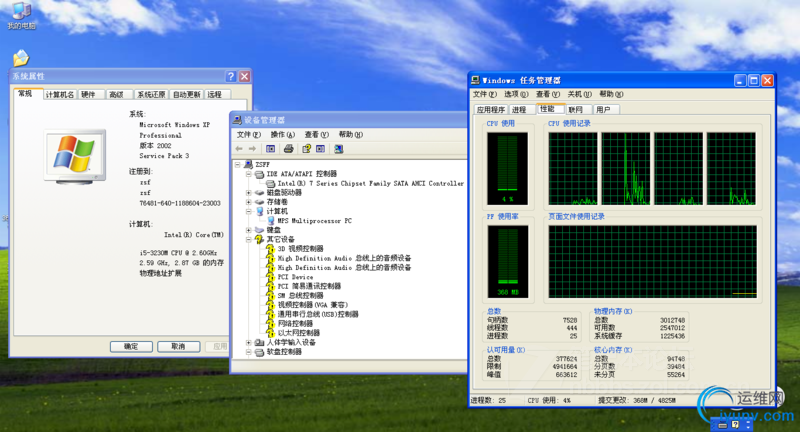Click the Print icon in Device Manager toolbar

pyautogui.click(x=288, y=148)
